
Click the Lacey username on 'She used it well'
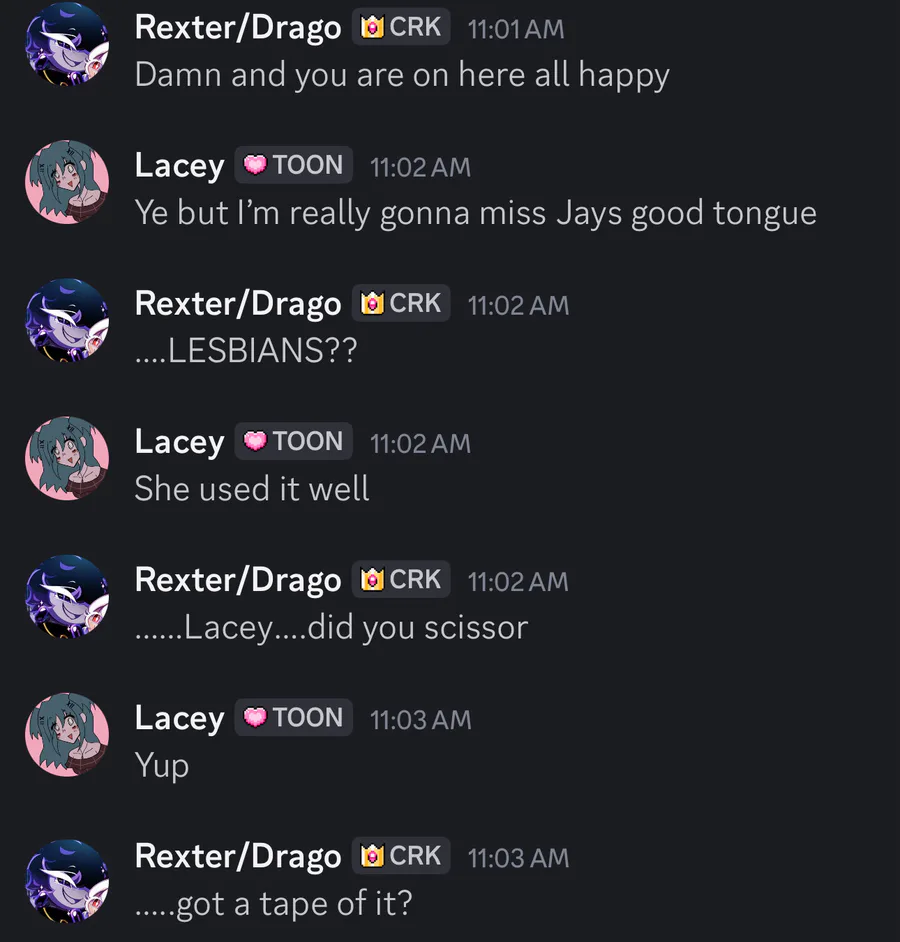[179, 442]
